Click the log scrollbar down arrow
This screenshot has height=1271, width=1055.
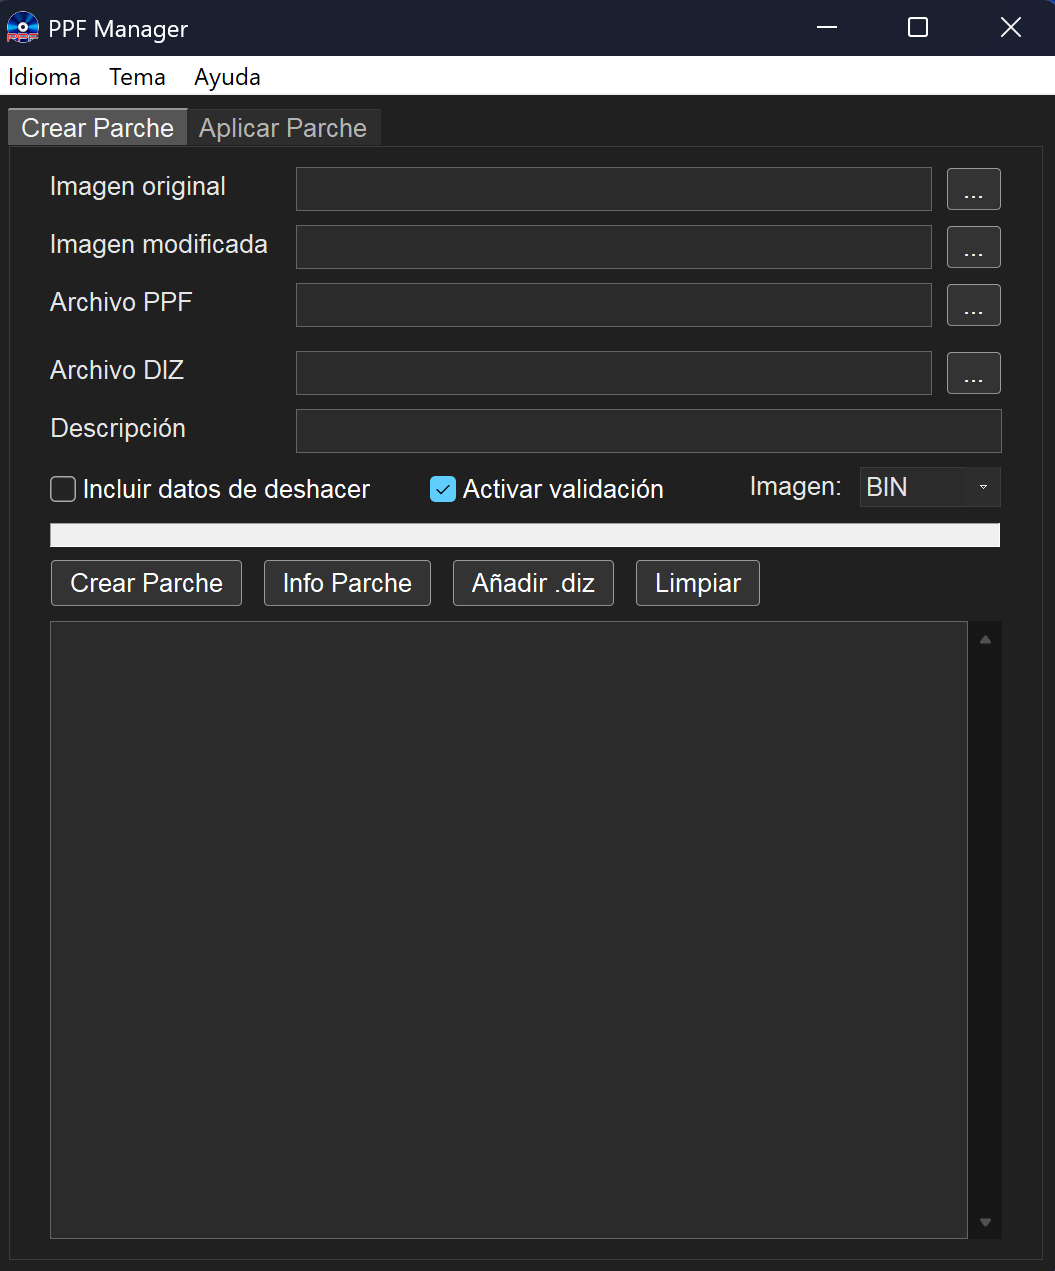pos(985,1222)
